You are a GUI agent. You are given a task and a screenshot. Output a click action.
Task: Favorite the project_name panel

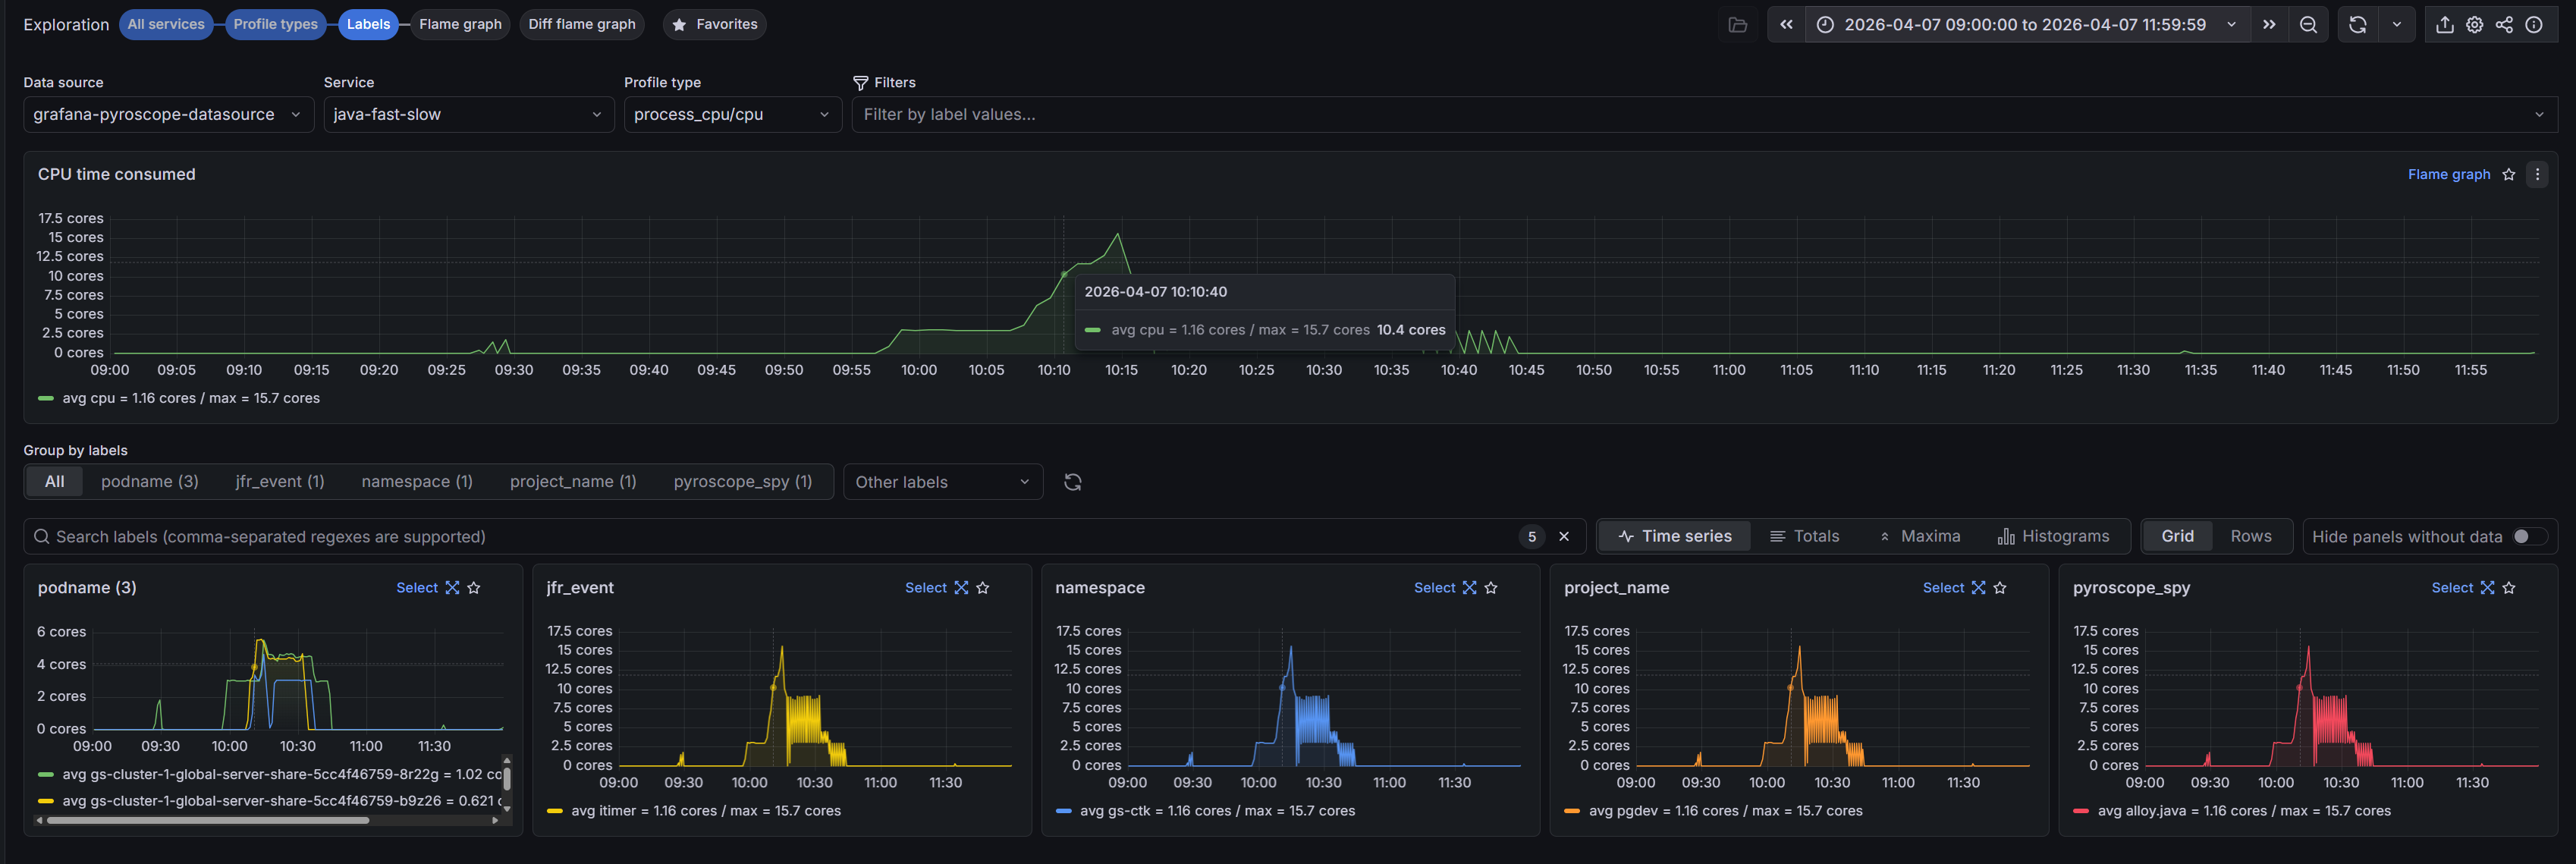(2000, 588)
